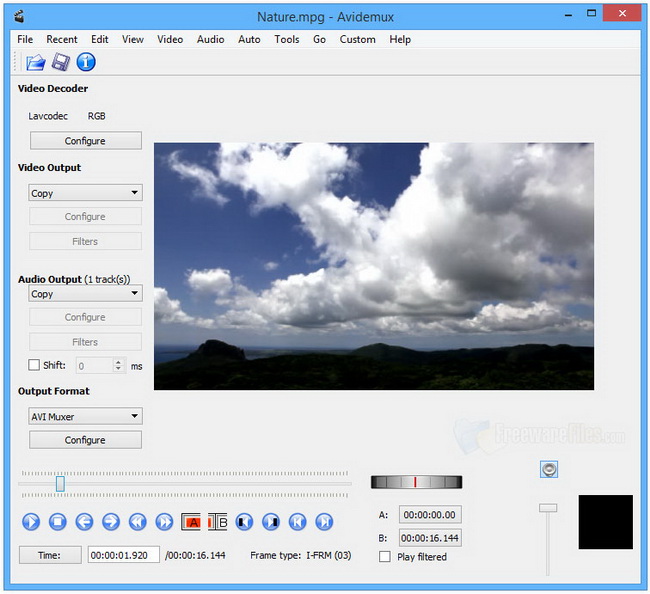The image size is (650, 594).
Task: Click the audio speaker icon above volume slider
Action: 547,469
